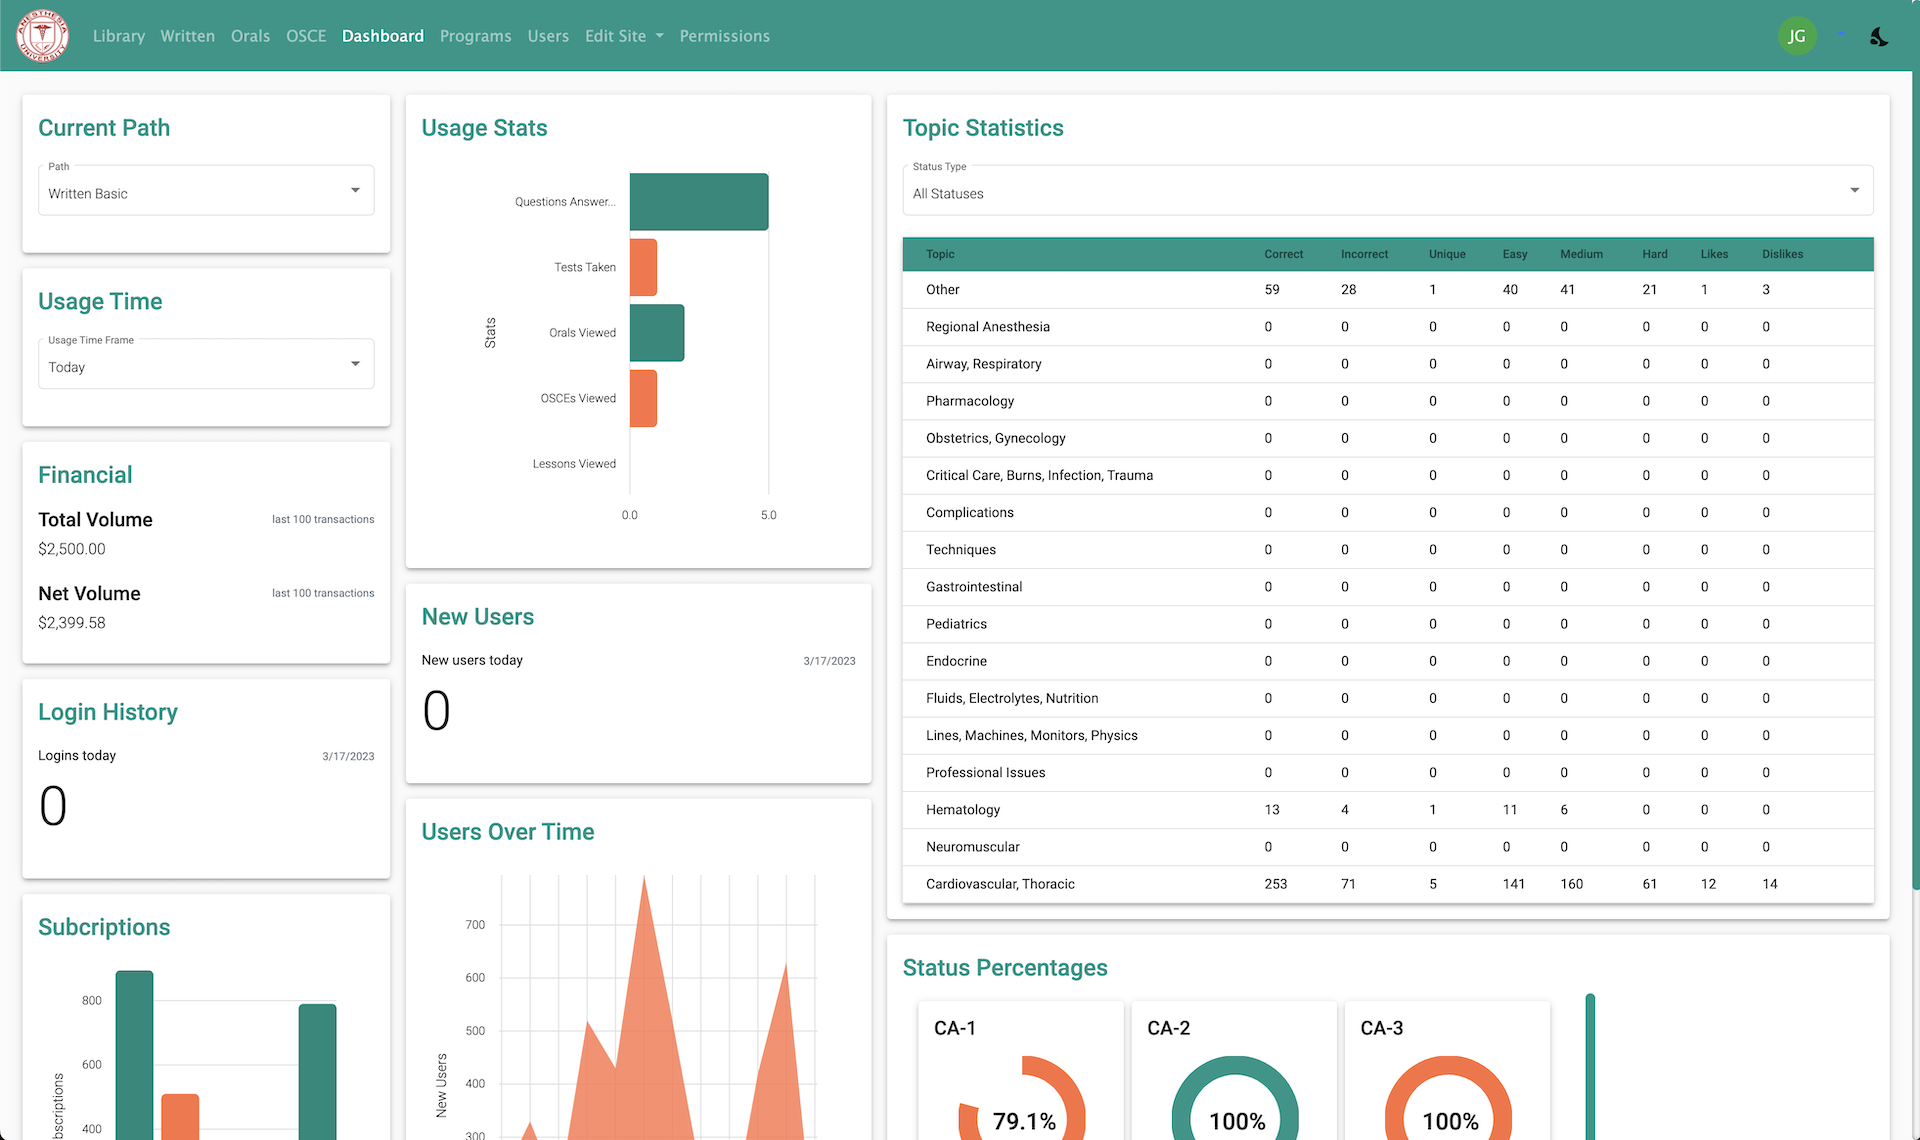Open the Users nav link
Viewport: 1920px width, 1140px height.
click(x=548, y=36)
